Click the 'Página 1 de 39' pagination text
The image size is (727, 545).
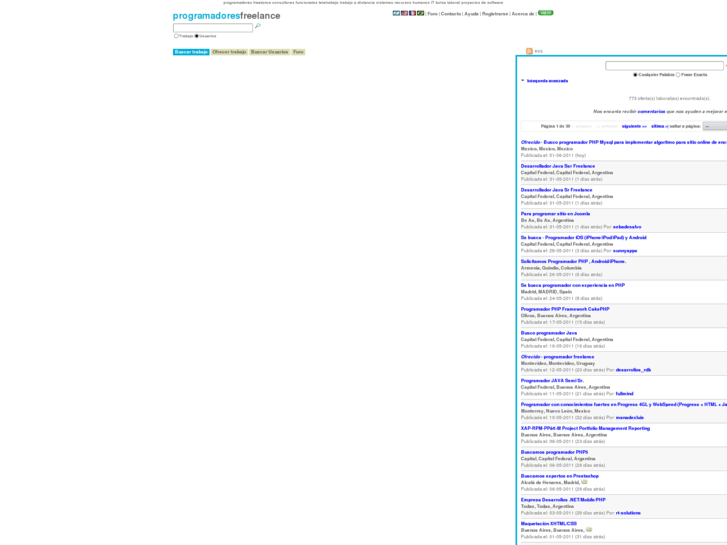point(555,126)
